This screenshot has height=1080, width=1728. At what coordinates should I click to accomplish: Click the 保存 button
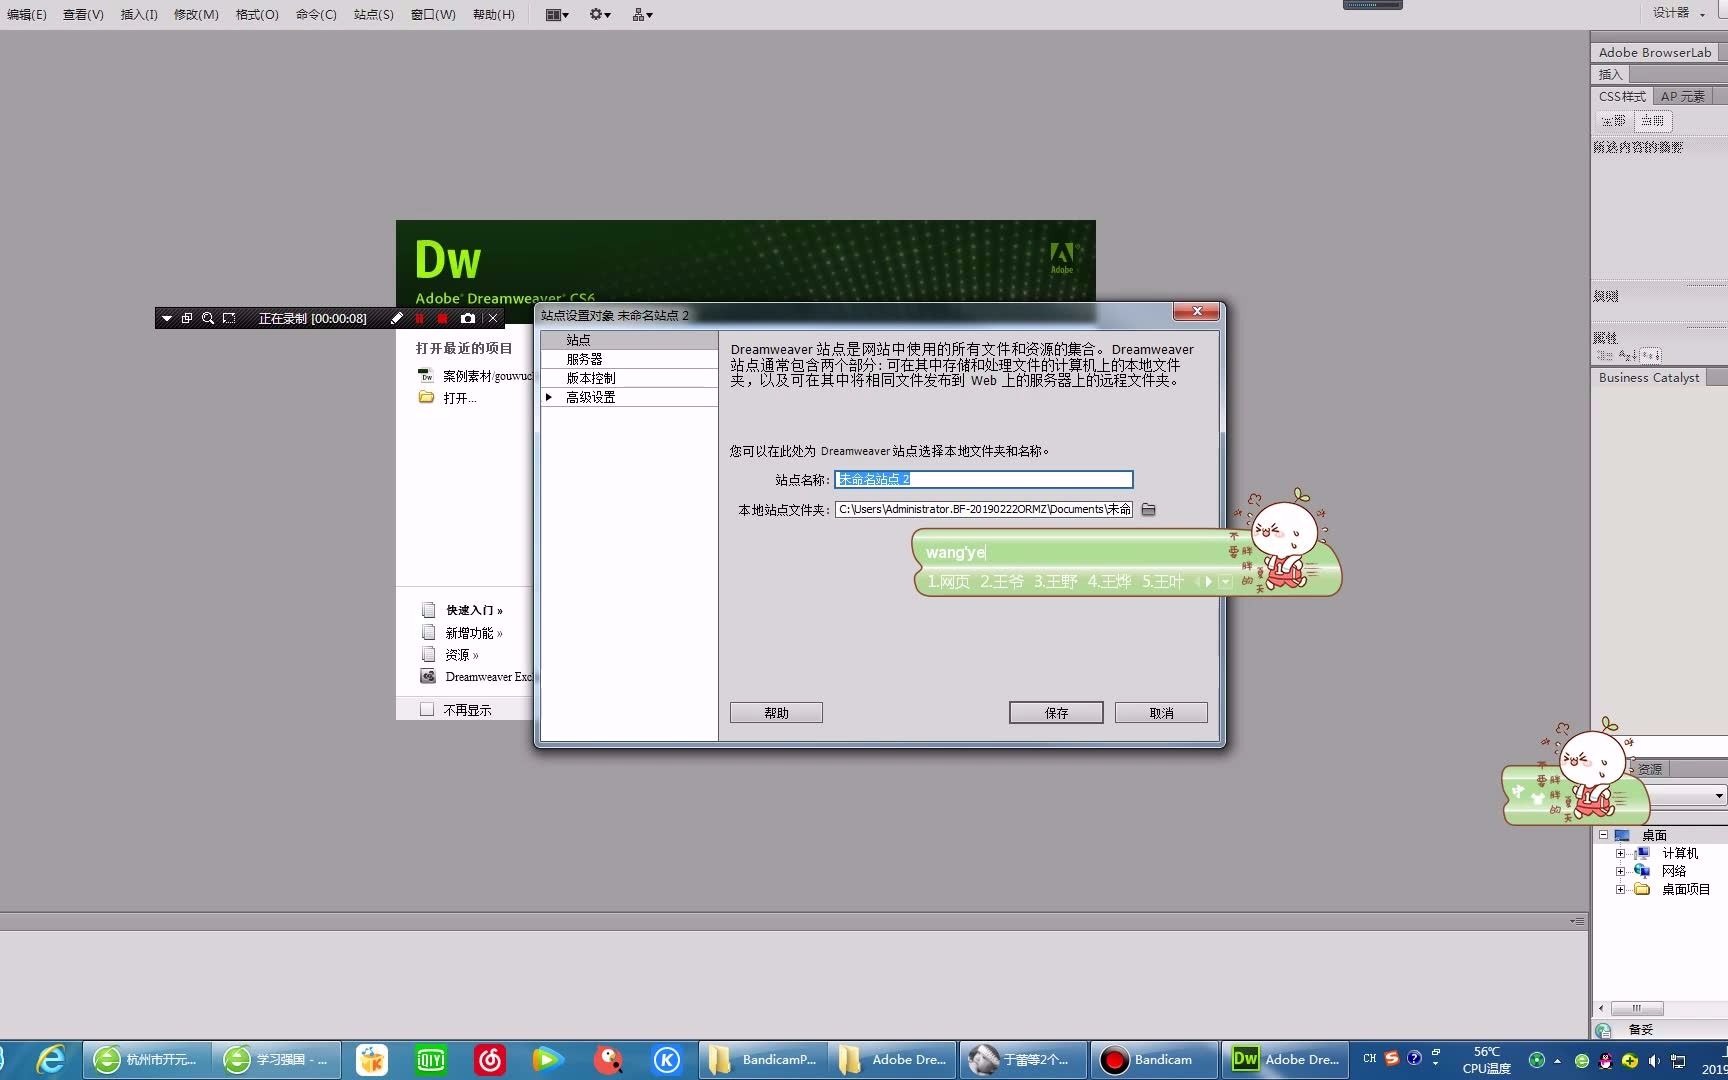1056,713
